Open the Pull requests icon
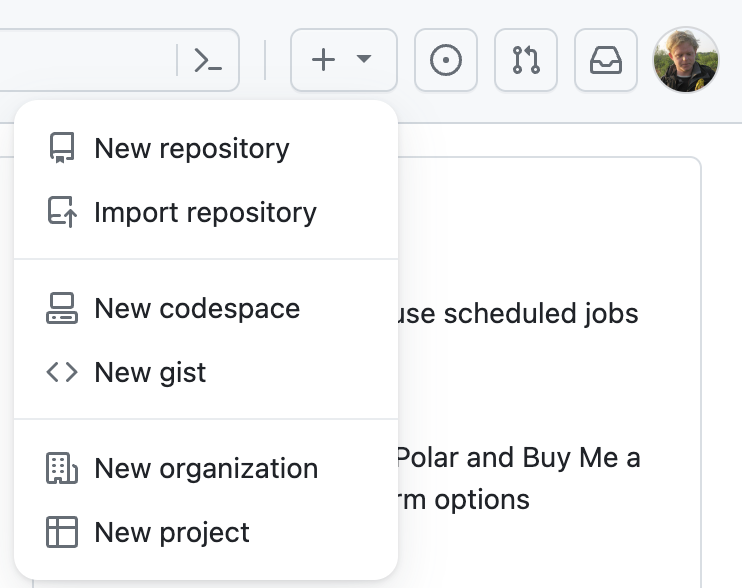Screen dimensions: 742x588 [526, 60]
